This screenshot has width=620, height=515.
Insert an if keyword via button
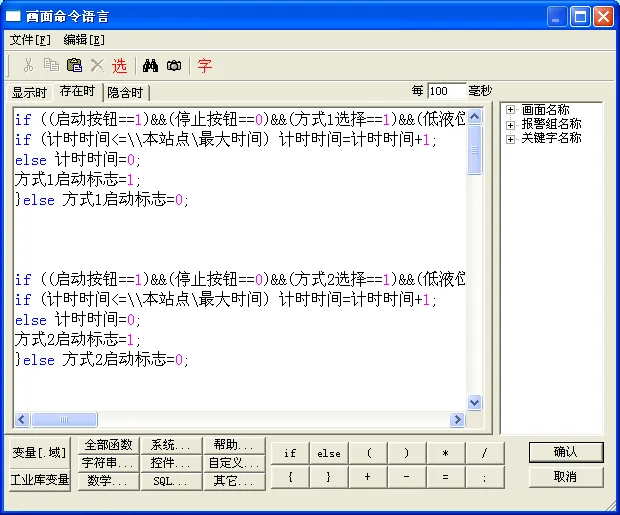[290, 453]
